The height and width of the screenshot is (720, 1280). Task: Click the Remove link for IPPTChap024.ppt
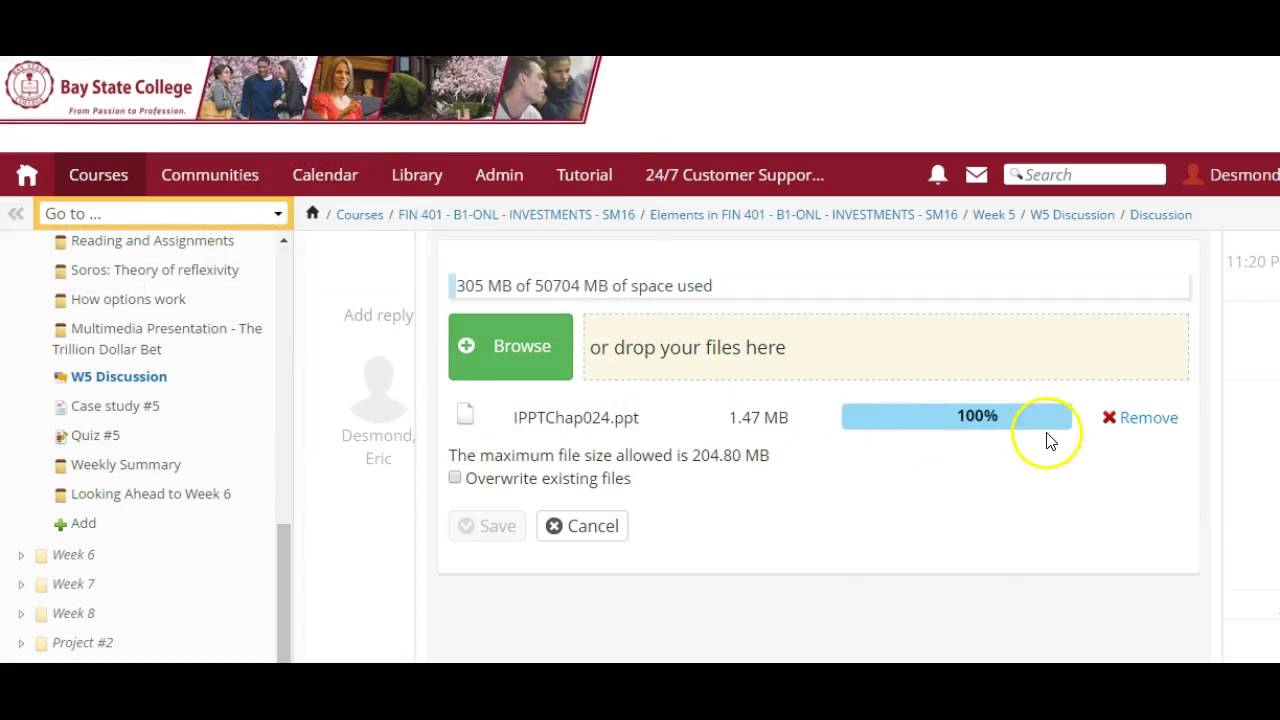(1148, 417)
